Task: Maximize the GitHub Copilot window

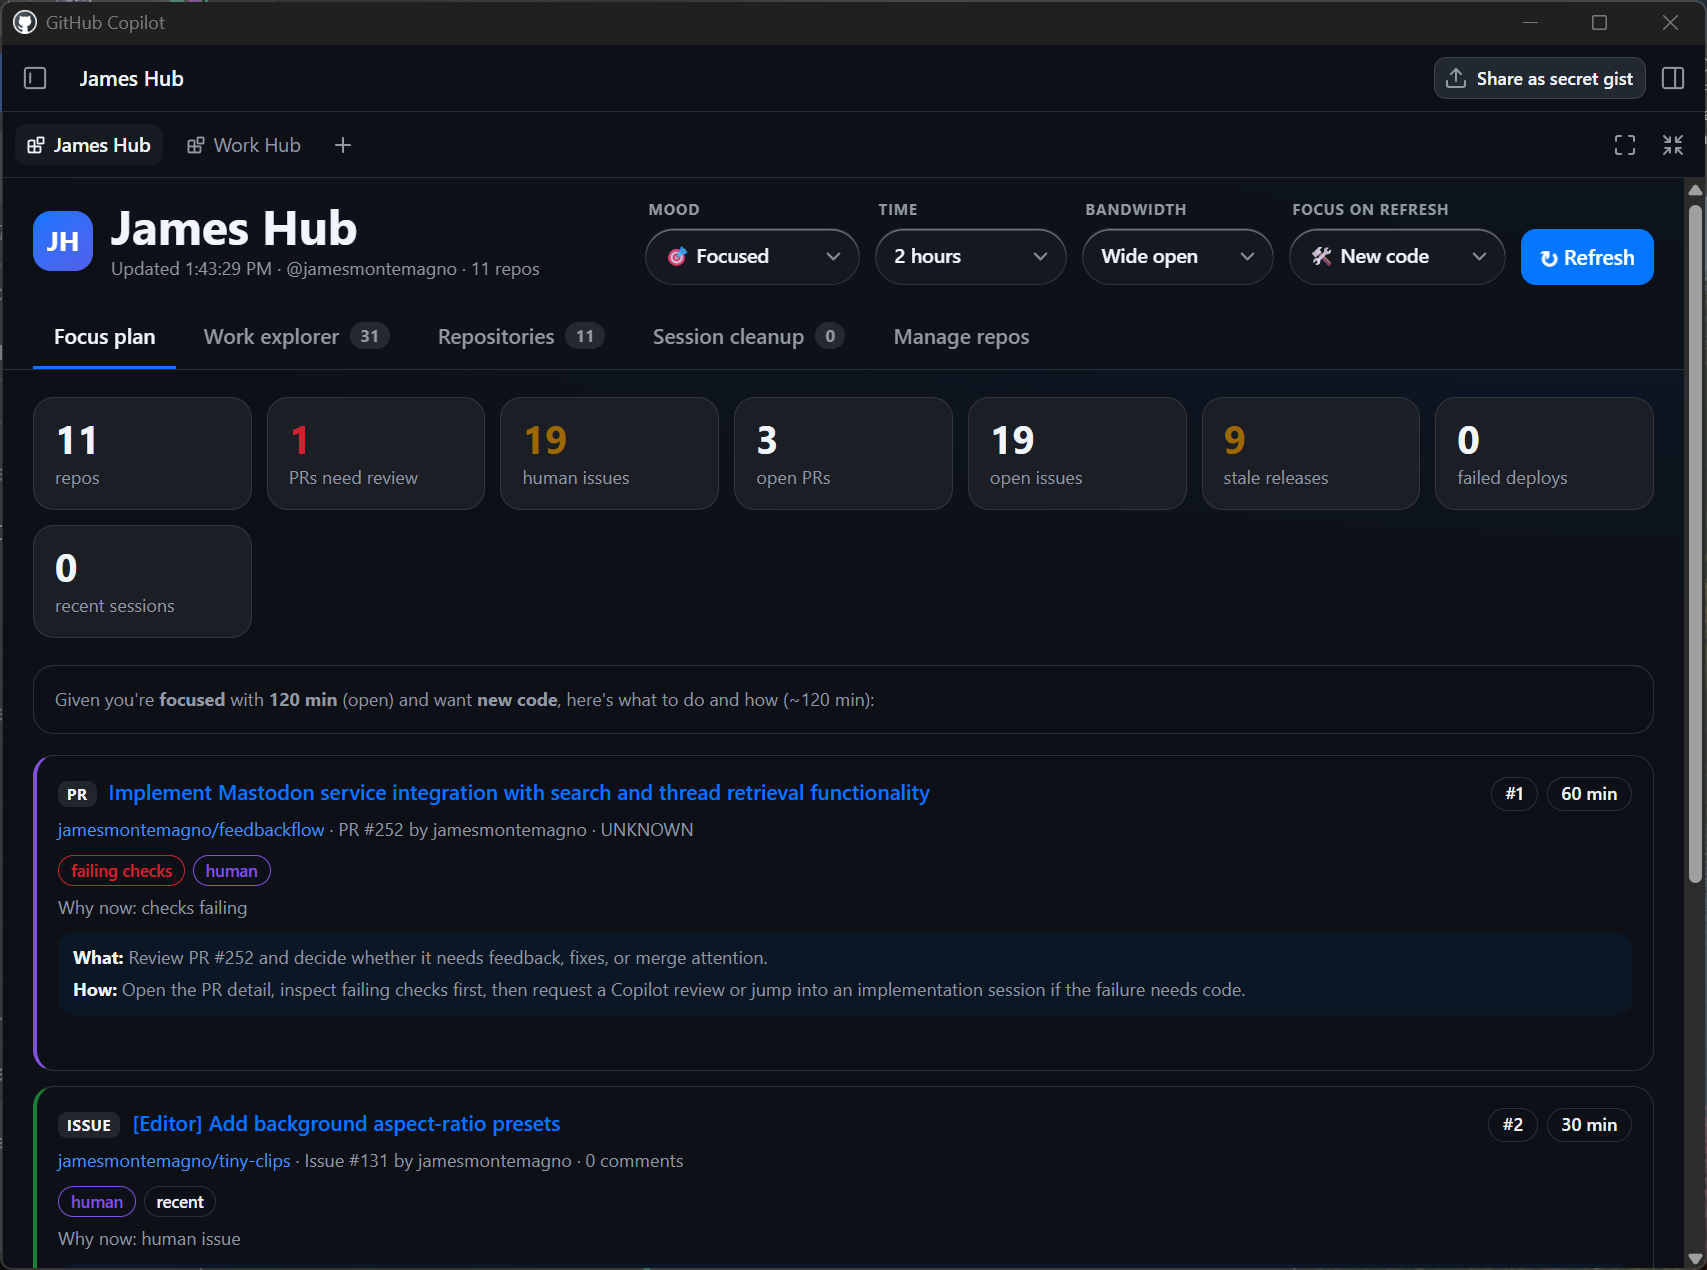Action: click(x=1600, y=22)
